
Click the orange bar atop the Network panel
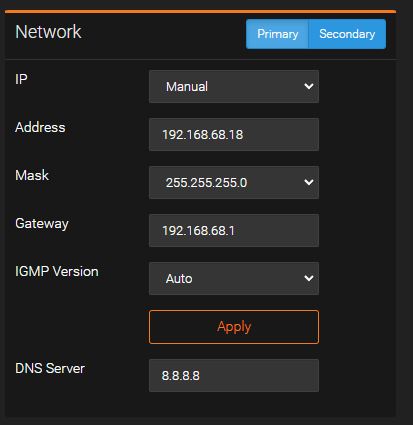tap(200, 12)
